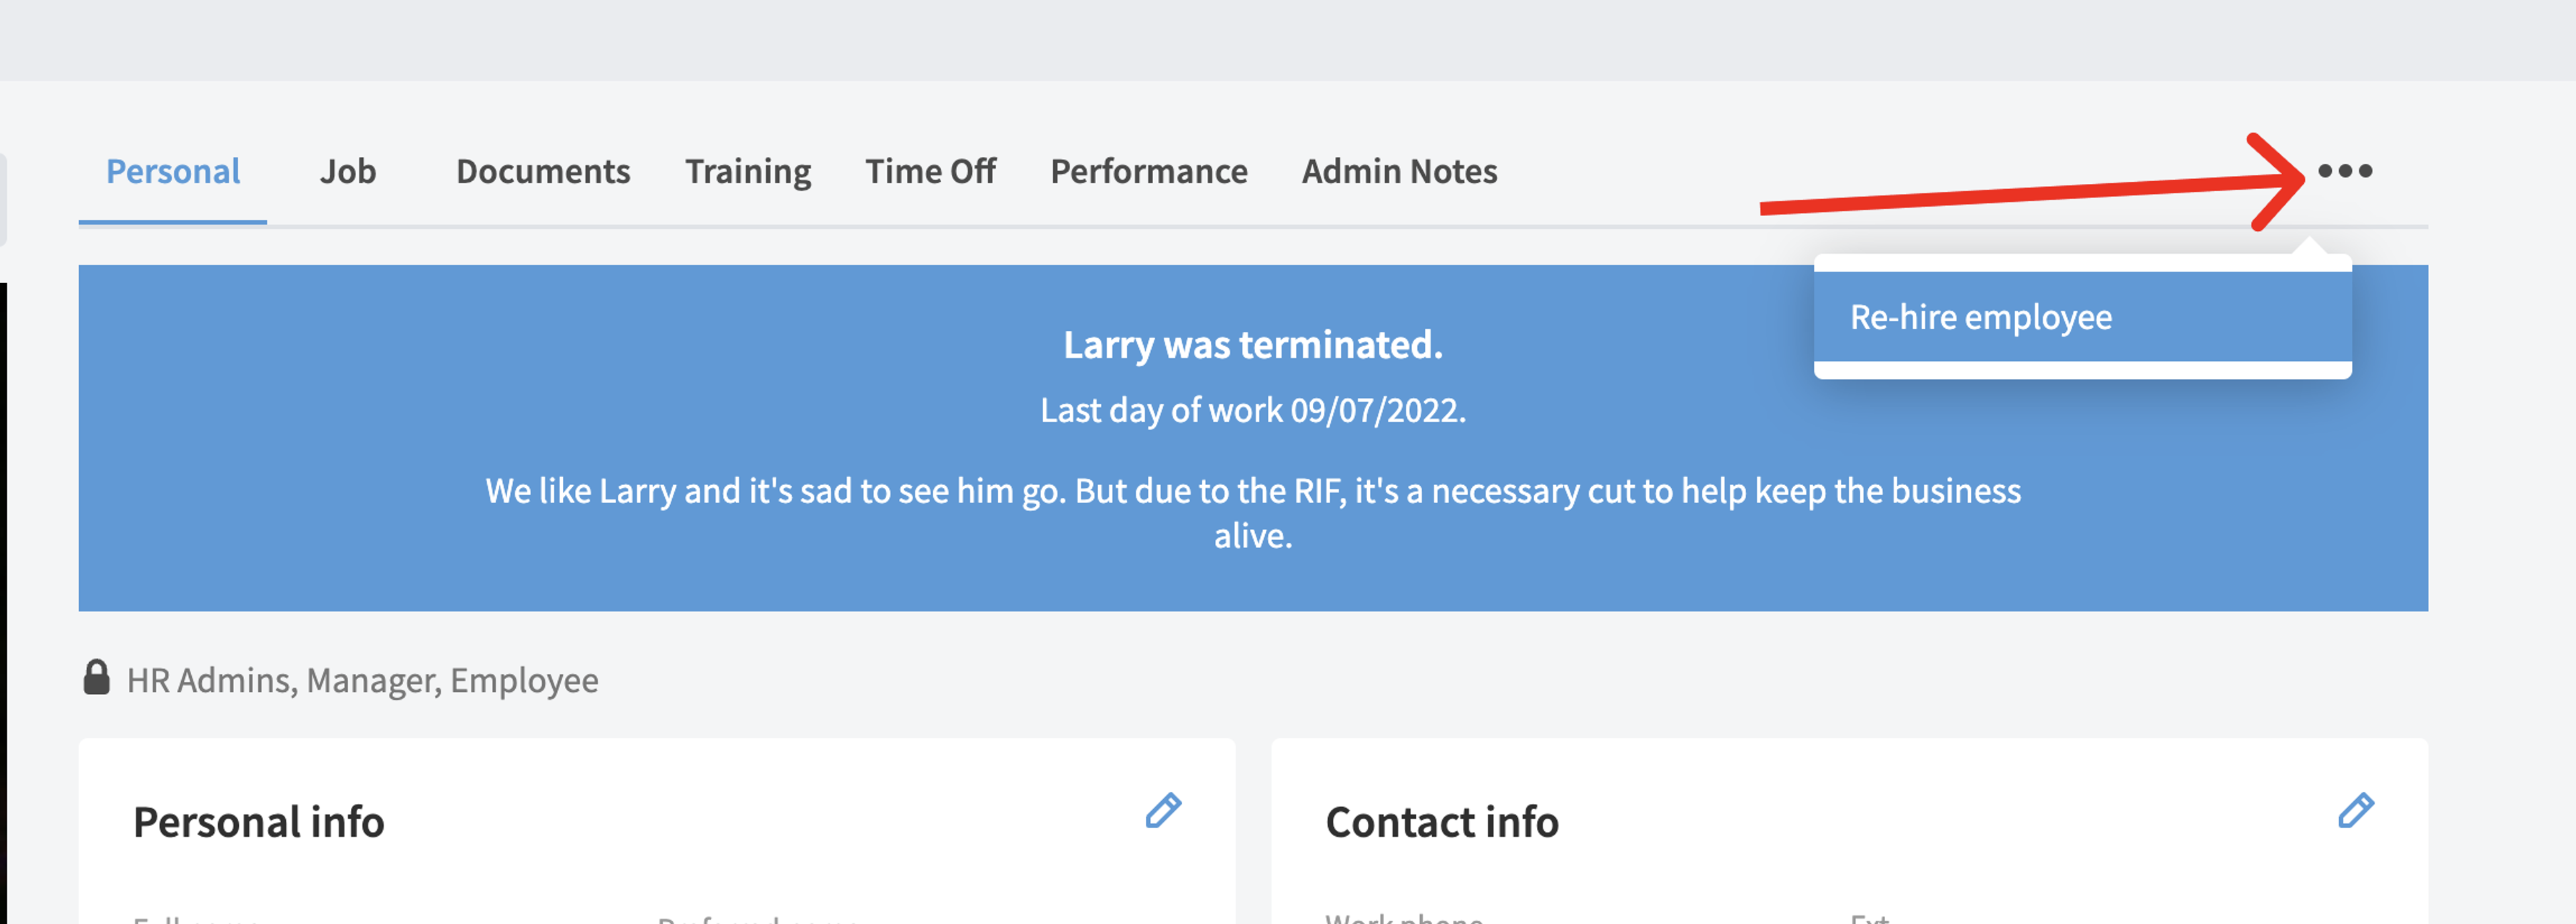Open the Job tab
2576x924 pixels.
coord(348,172)
